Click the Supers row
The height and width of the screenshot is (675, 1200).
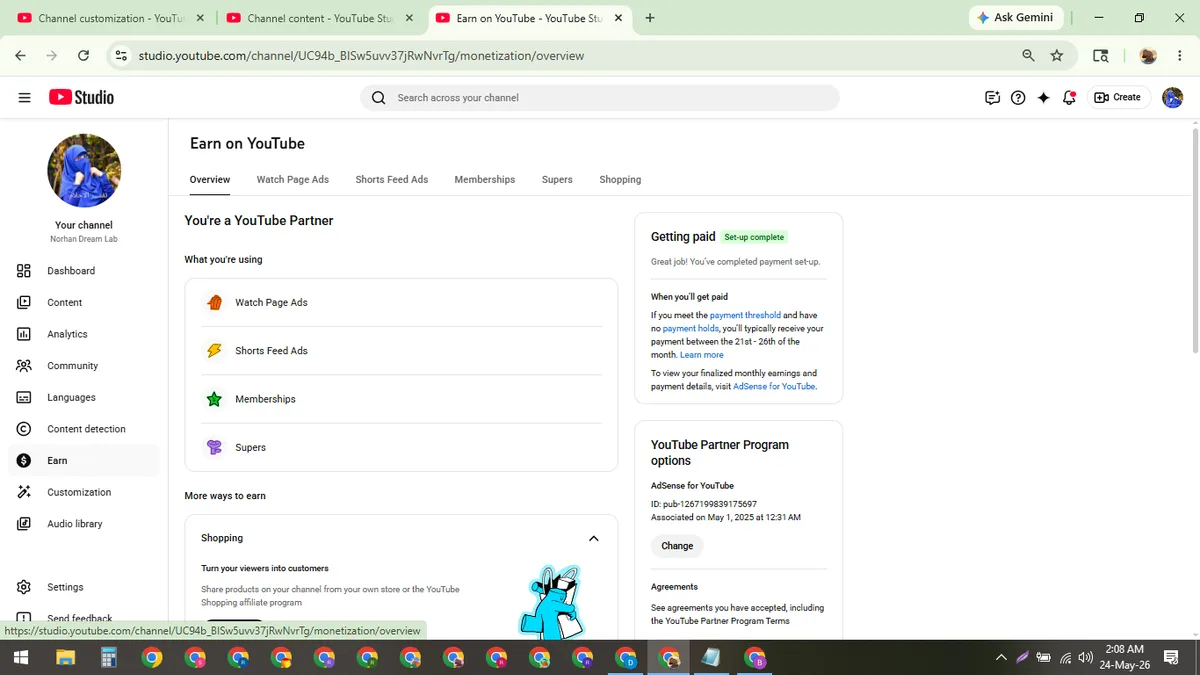401,447
